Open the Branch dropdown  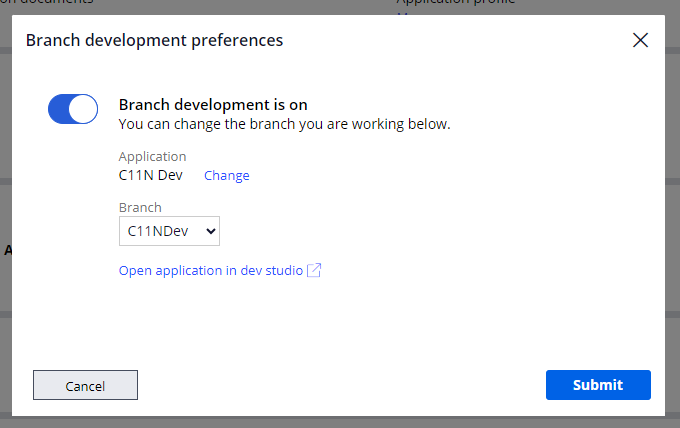(x=169, y=232)
